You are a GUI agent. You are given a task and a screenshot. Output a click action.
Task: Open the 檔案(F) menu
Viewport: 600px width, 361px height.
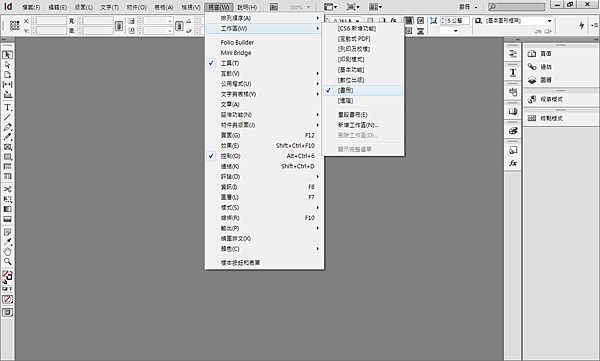[31, 7]
